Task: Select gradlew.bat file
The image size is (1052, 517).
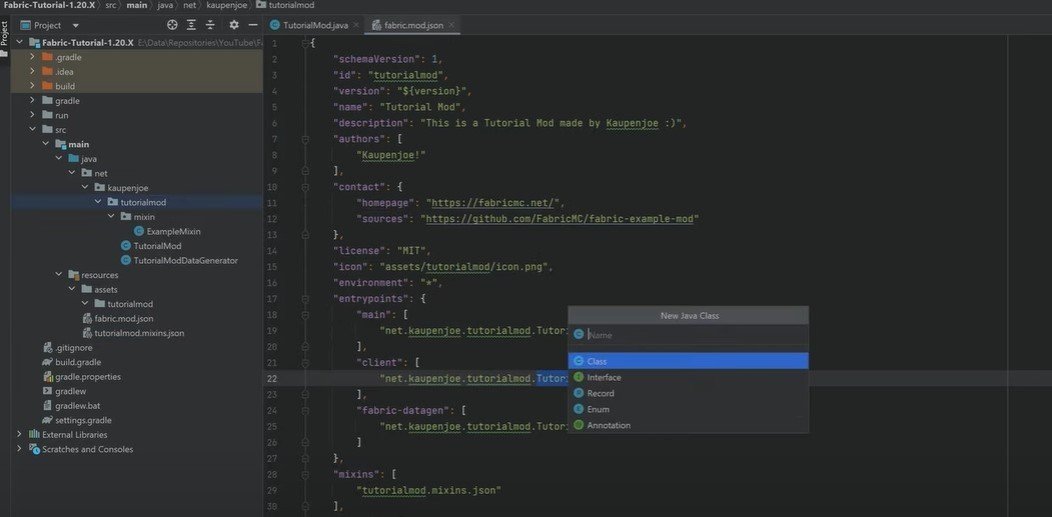Action: coord(77,406)
